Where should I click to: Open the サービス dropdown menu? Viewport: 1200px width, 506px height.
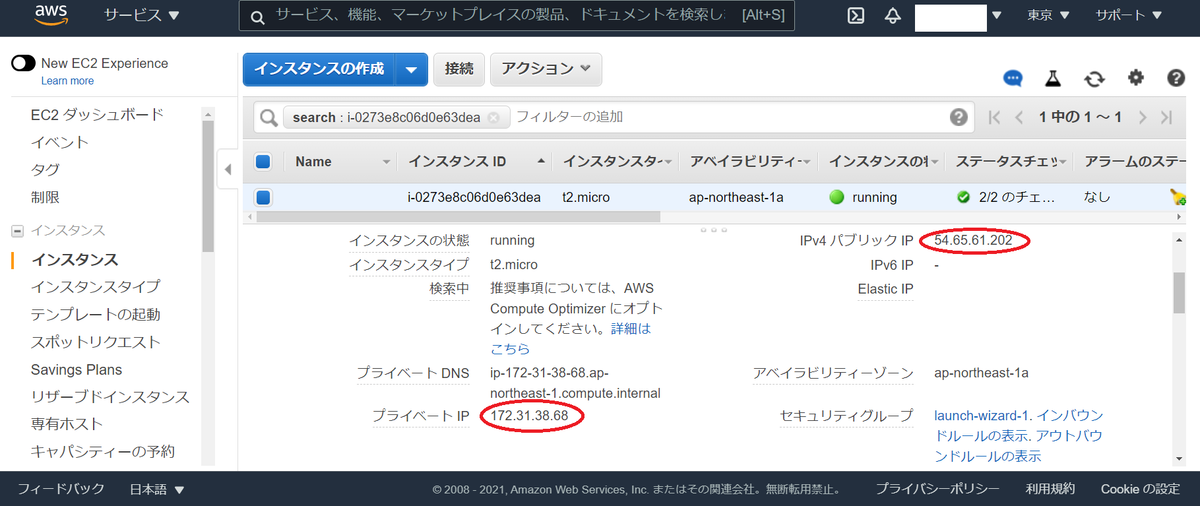click(142, 16)
